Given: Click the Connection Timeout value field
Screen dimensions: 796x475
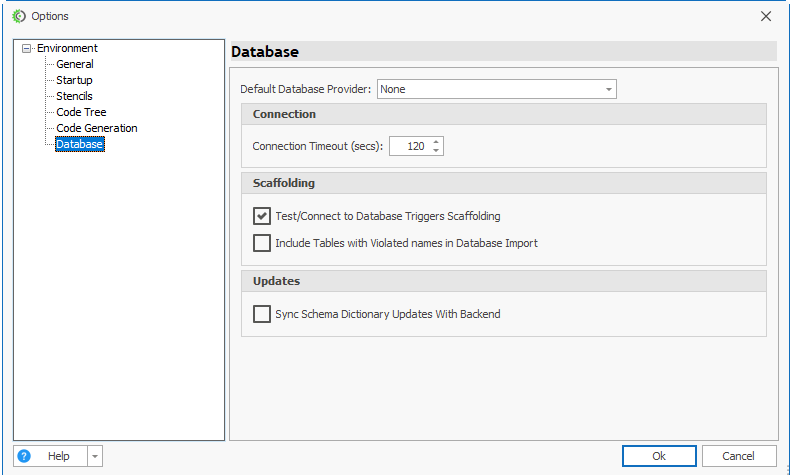Looking at the screenshot, I should tap(409, 146).
